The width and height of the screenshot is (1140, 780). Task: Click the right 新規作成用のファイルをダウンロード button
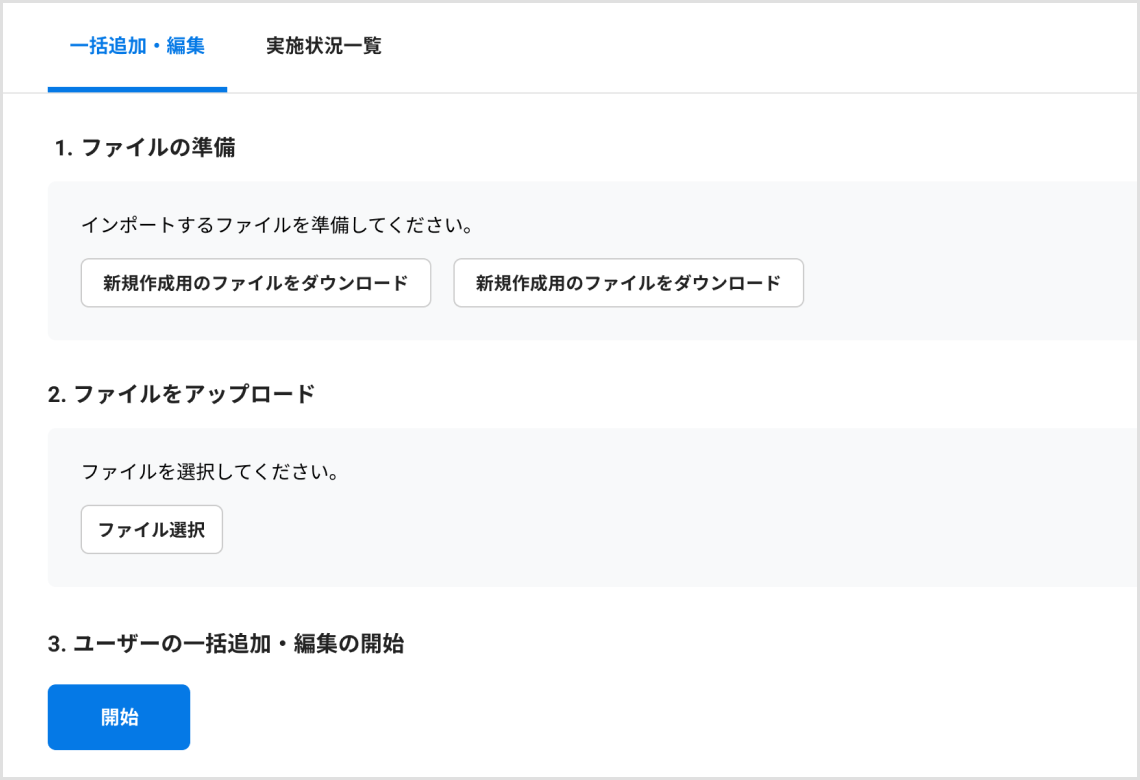[x=628, y=283]
